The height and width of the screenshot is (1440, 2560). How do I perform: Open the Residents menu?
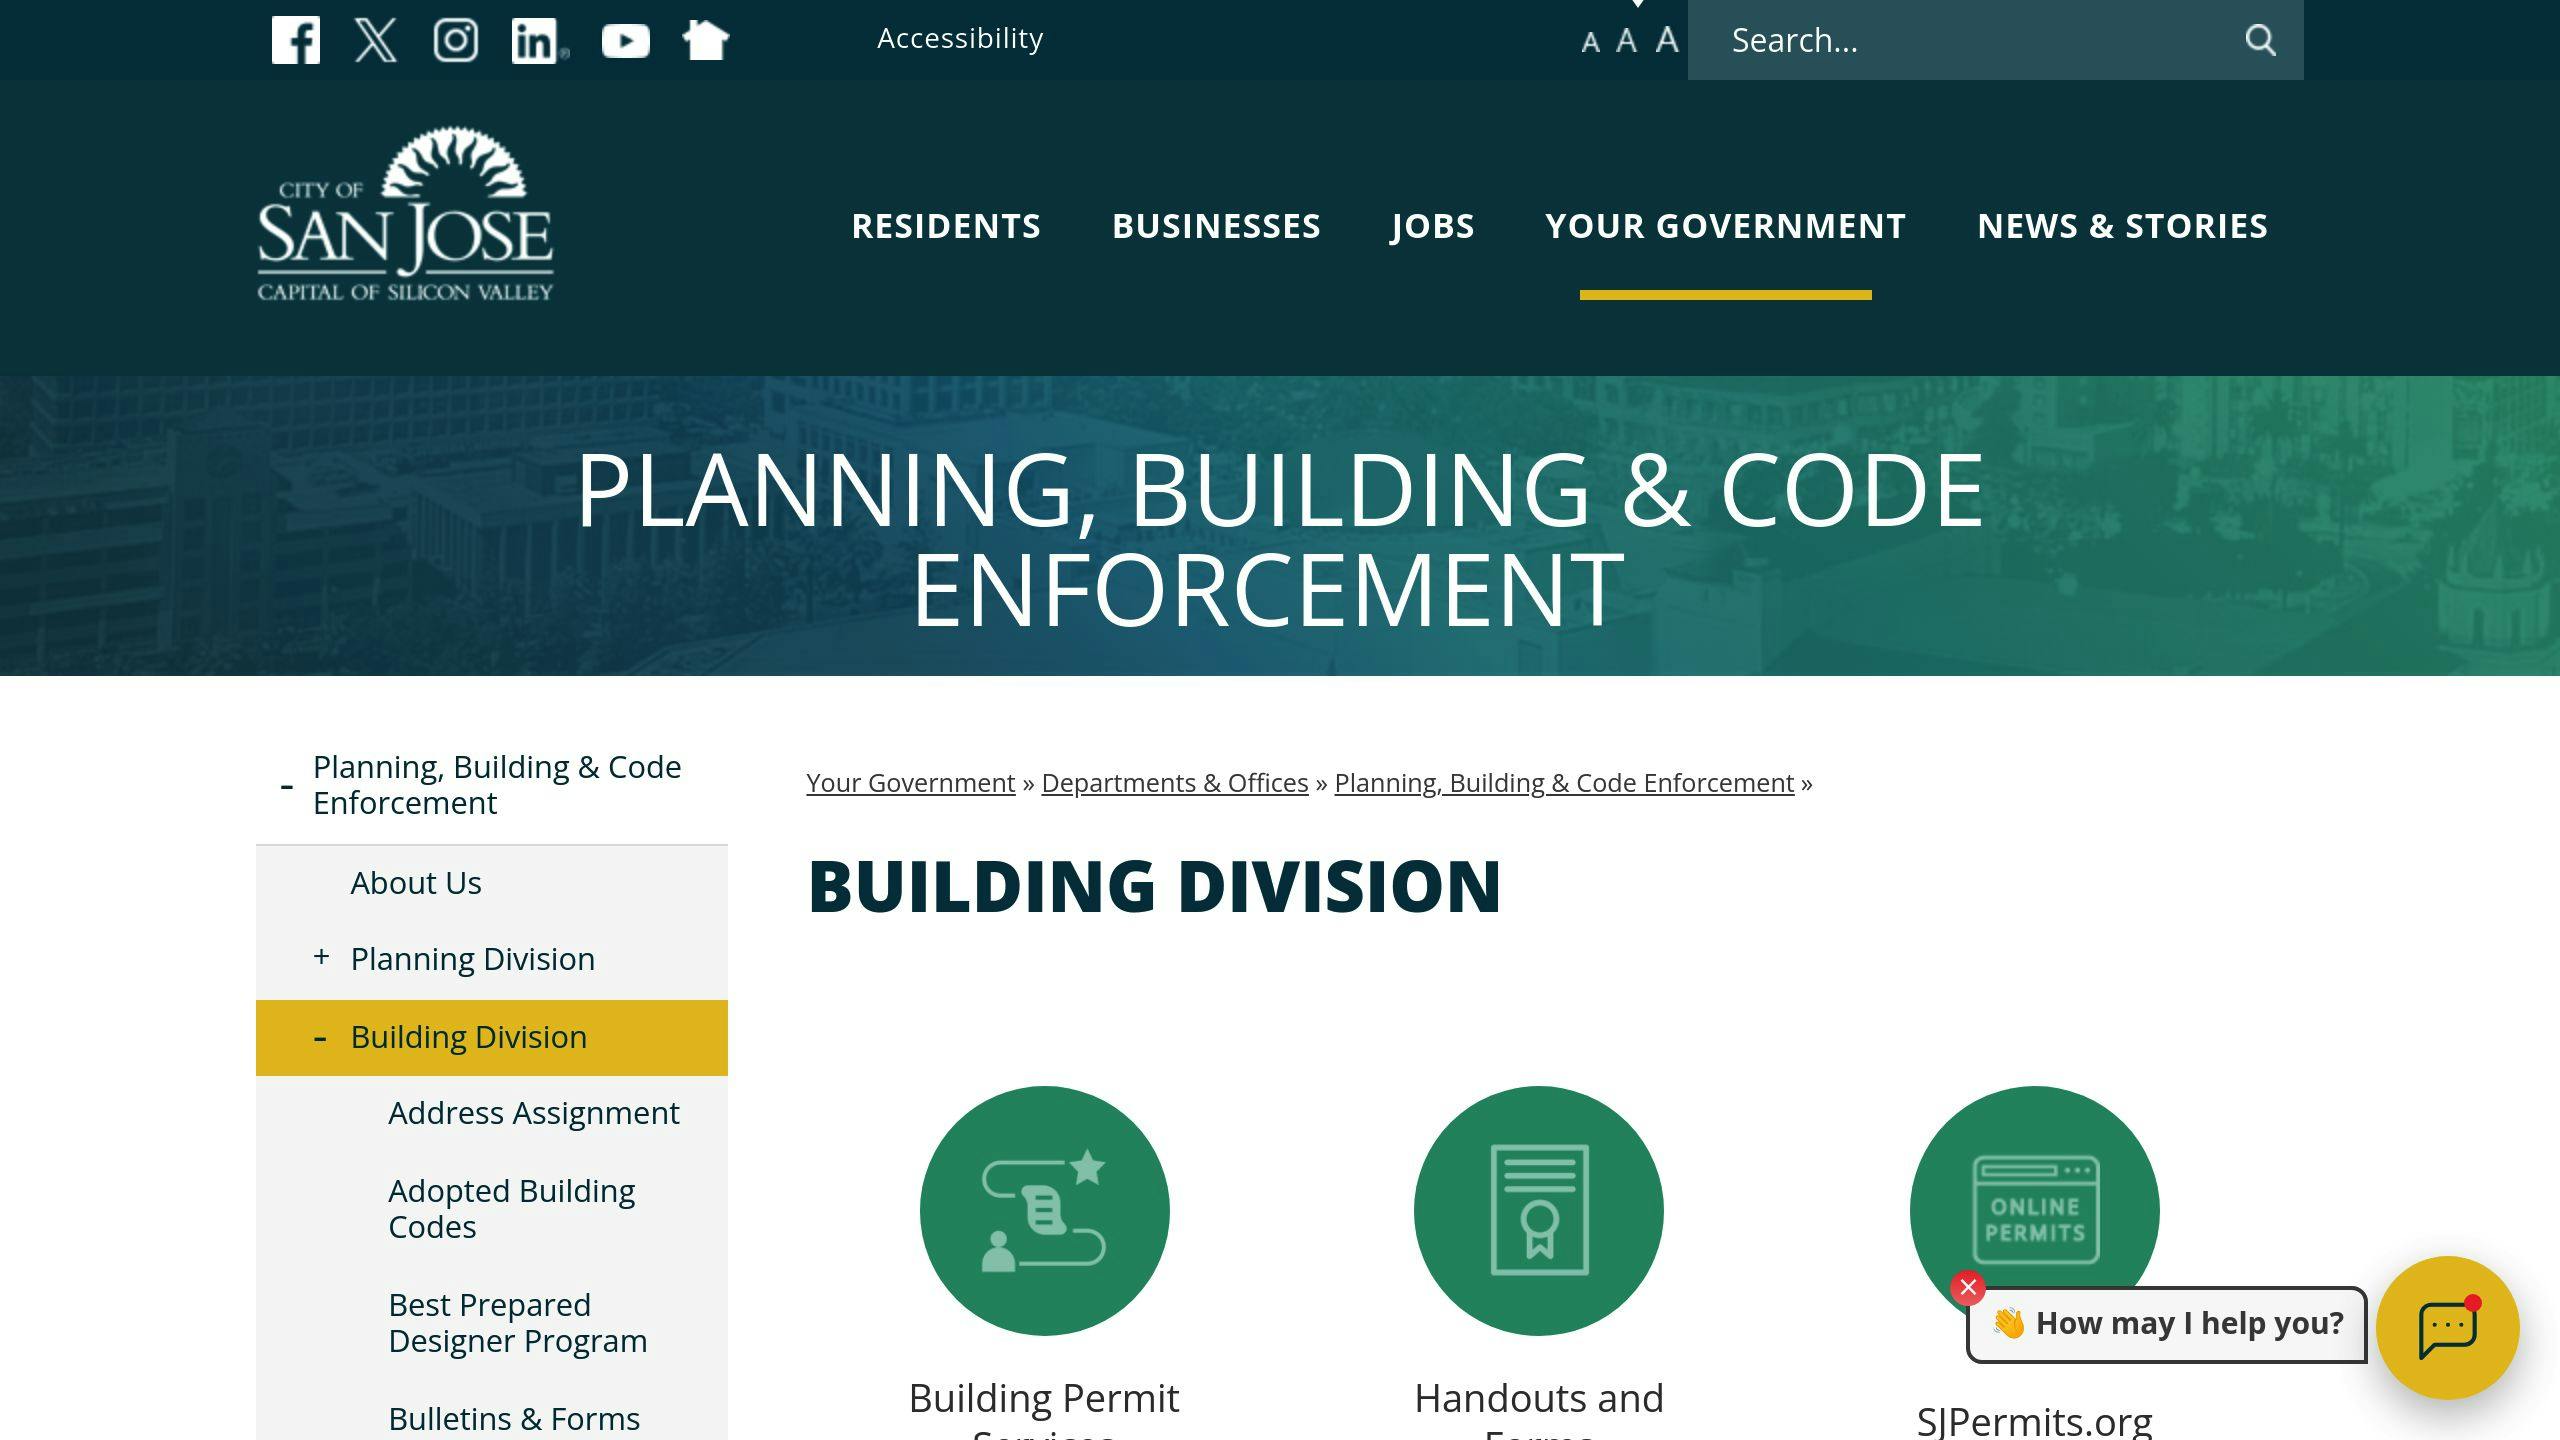(946, 226)
